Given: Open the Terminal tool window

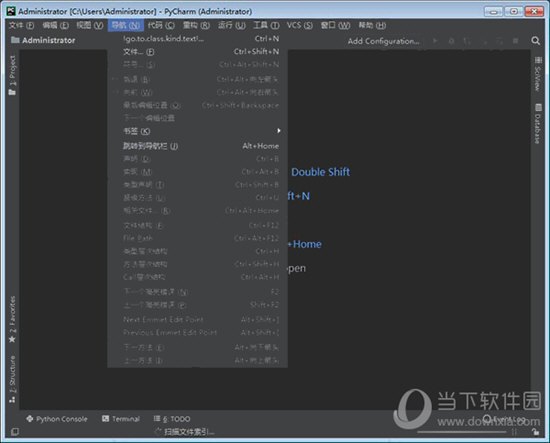Looking at the screenshot, I should tap(121, 419).
